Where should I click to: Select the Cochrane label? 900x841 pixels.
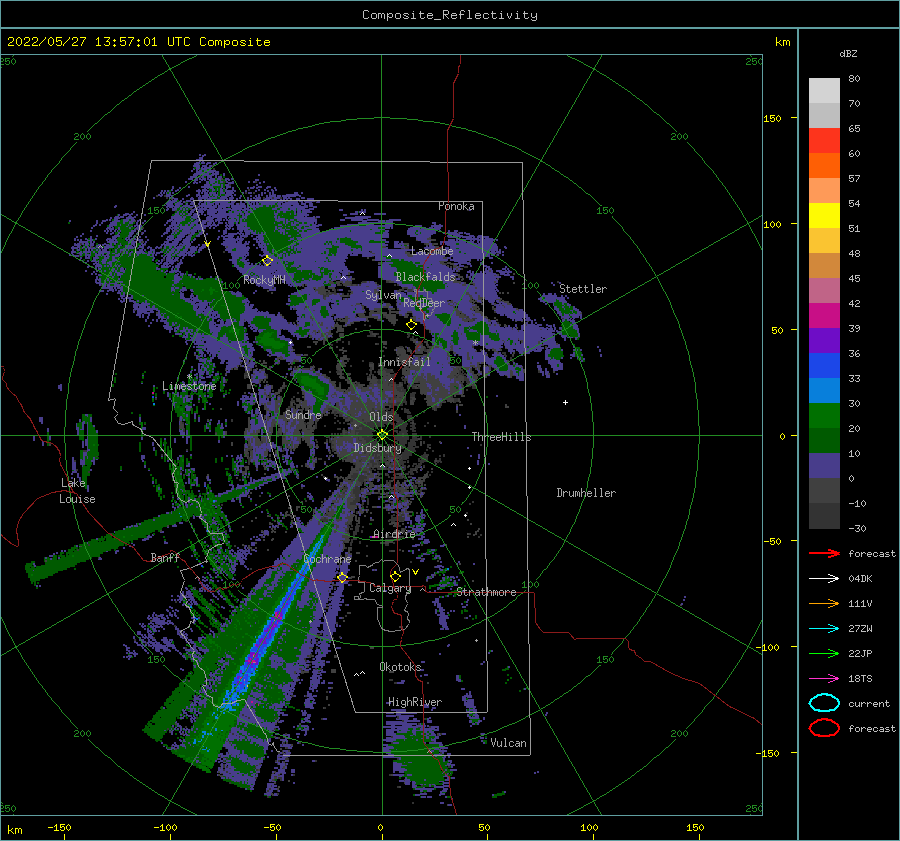pyautogui.click(x=327, y=559)
